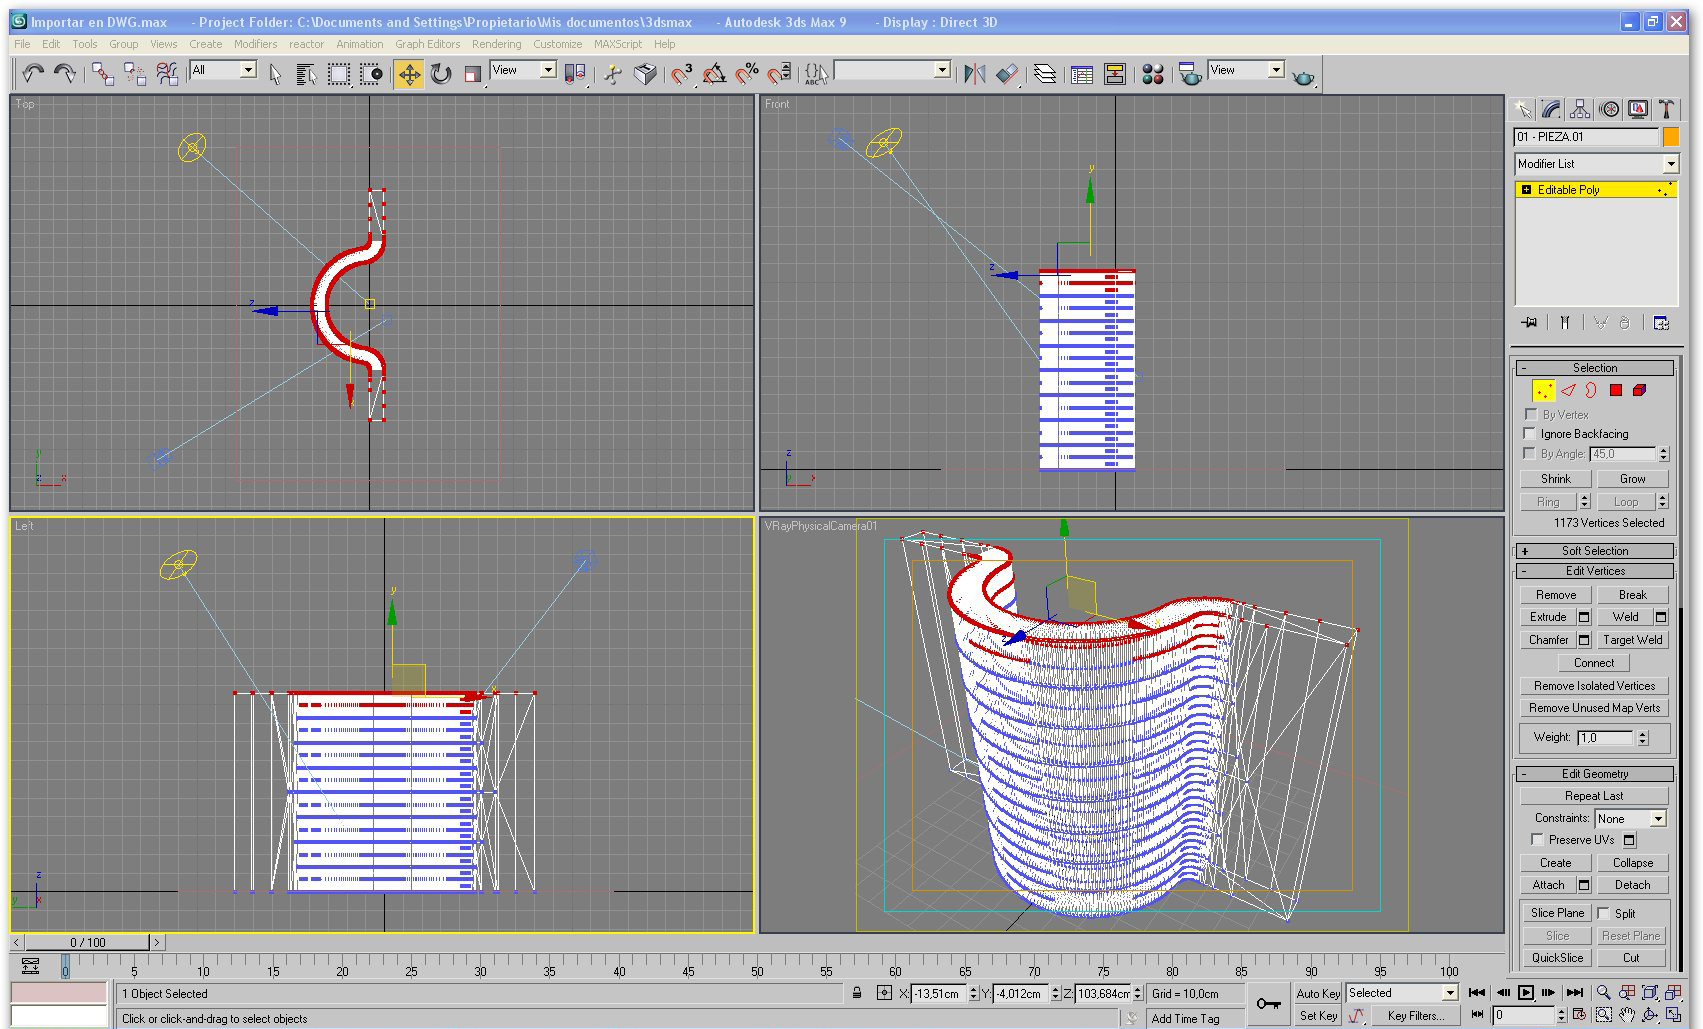
Task: Toggle the Percent Snap icon
Action: (x=747, y=74)
